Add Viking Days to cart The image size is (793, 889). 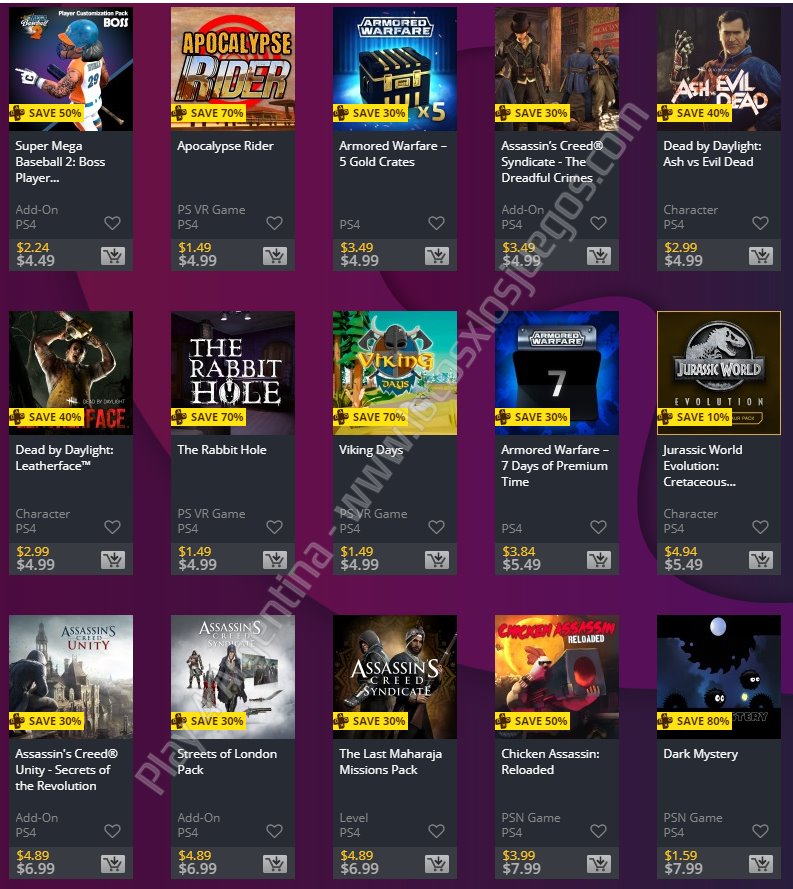tap(437, 560)
